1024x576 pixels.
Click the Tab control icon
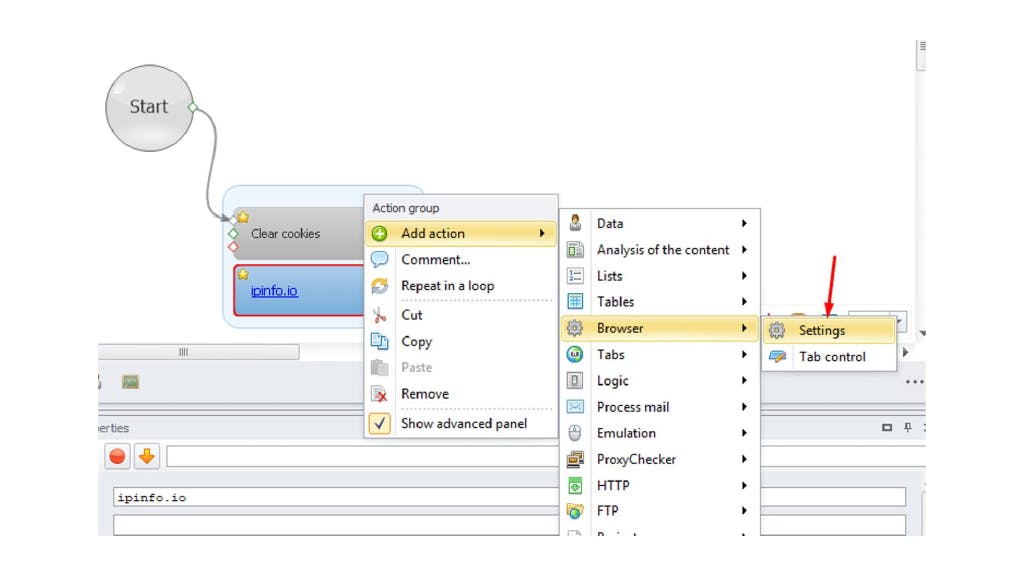[776, 357]
